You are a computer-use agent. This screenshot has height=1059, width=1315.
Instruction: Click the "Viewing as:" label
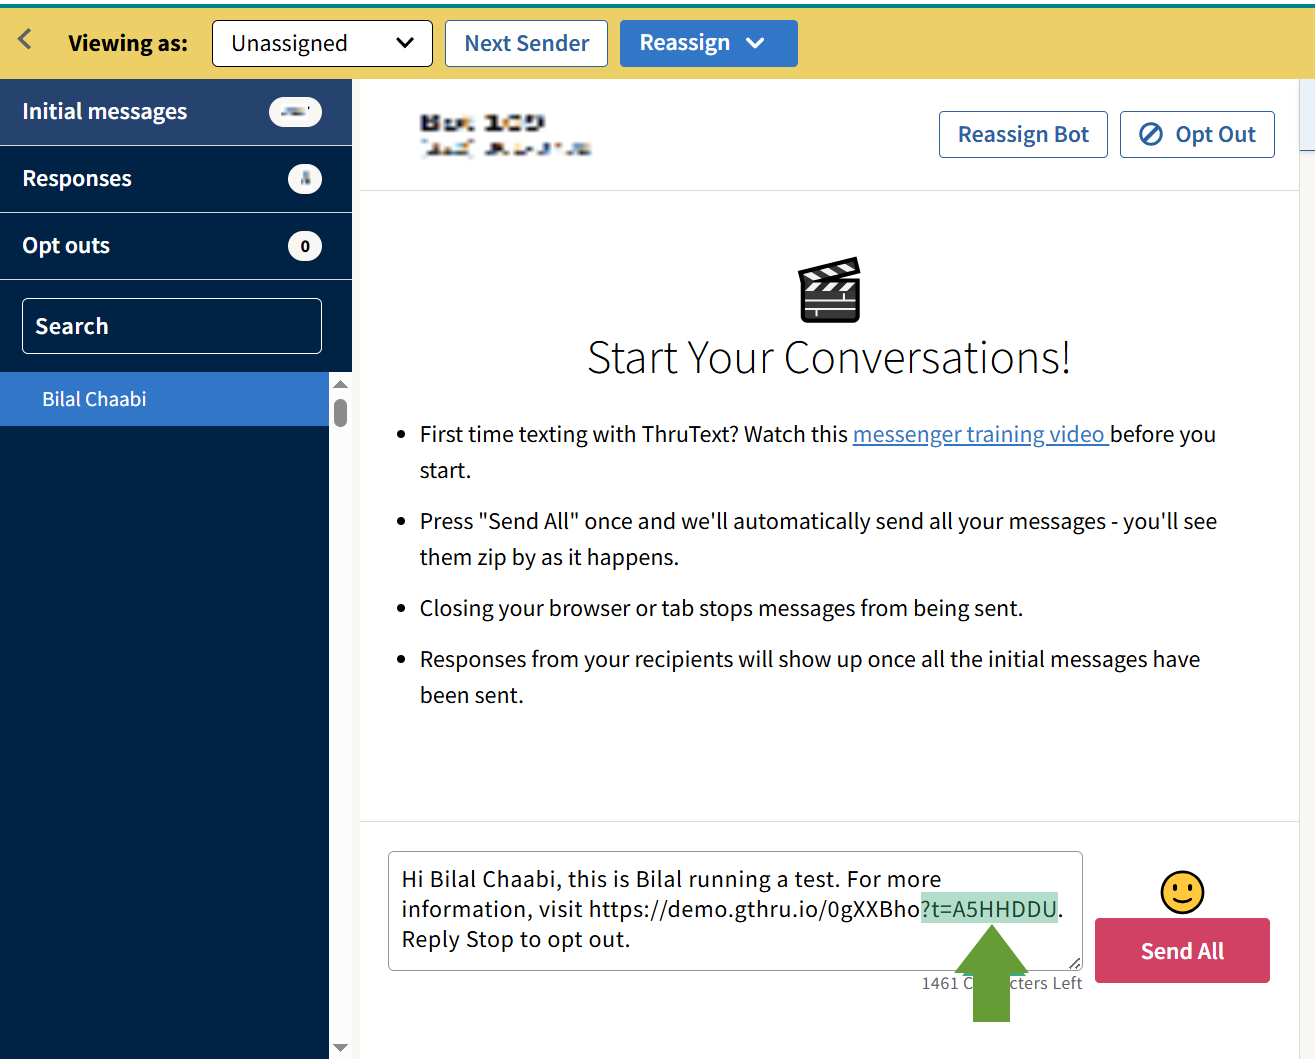point(128,43)
